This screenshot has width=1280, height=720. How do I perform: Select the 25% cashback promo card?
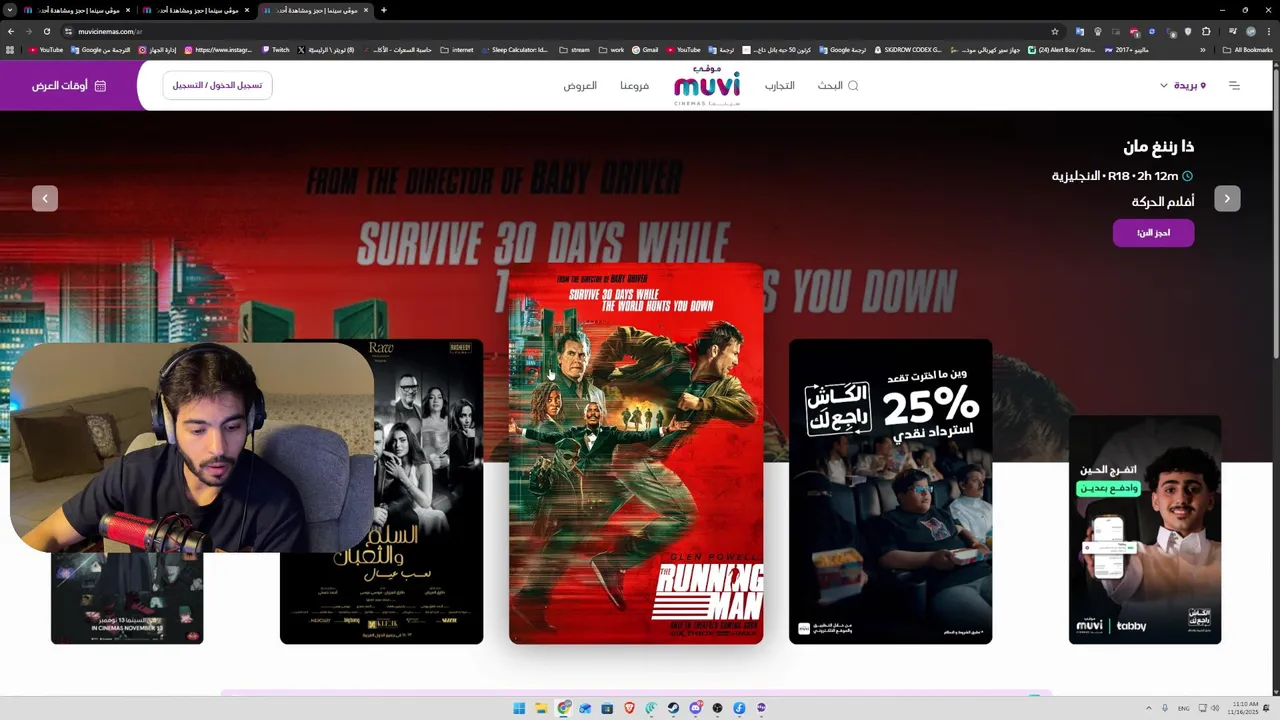coord(890,491)
